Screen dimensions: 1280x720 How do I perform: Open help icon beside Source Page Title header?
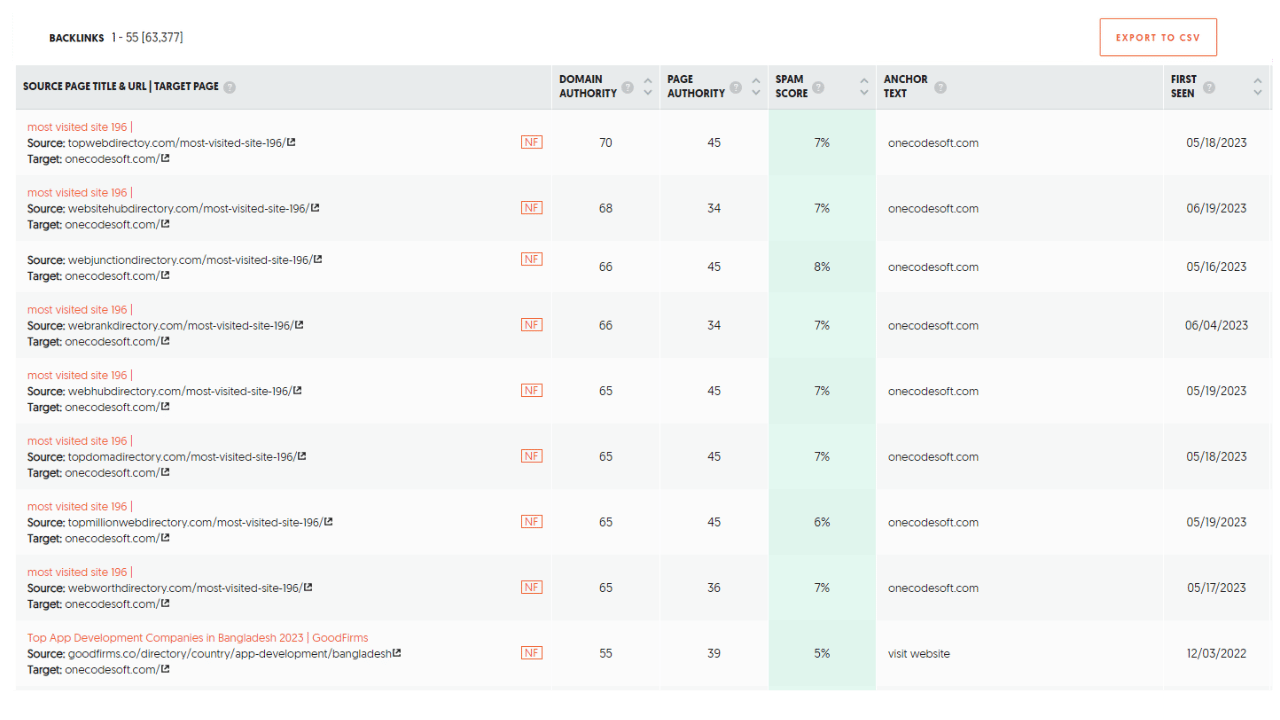pos(229,87)
